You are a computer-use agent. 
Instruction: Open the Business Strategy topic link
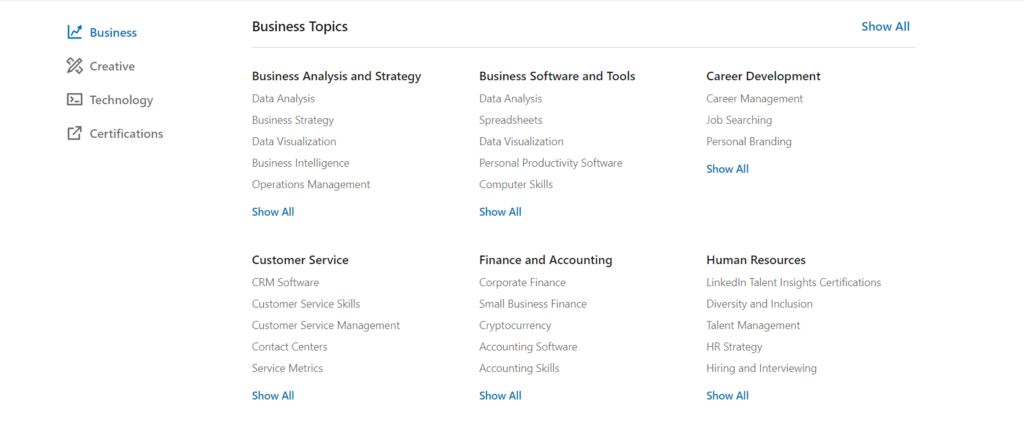click(293, 120)
